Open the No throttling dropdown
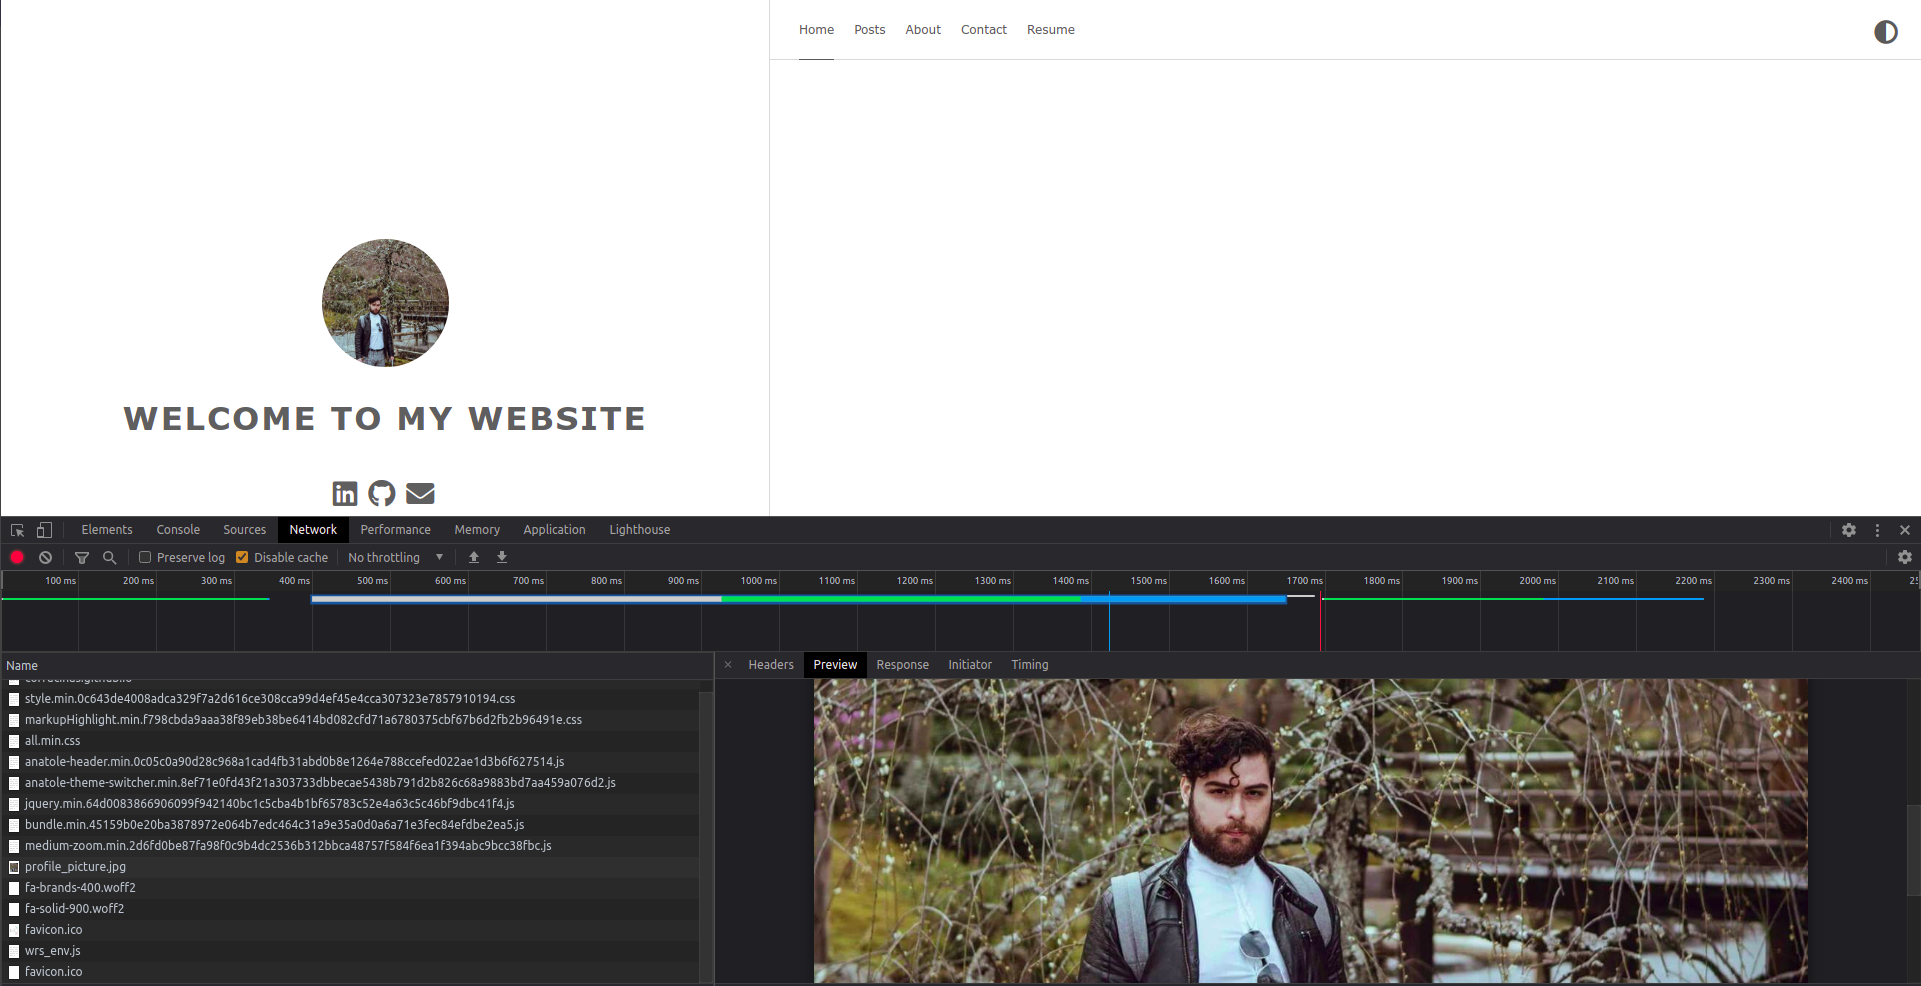This screenshot has width=1921, height=986. click(395, 557)
